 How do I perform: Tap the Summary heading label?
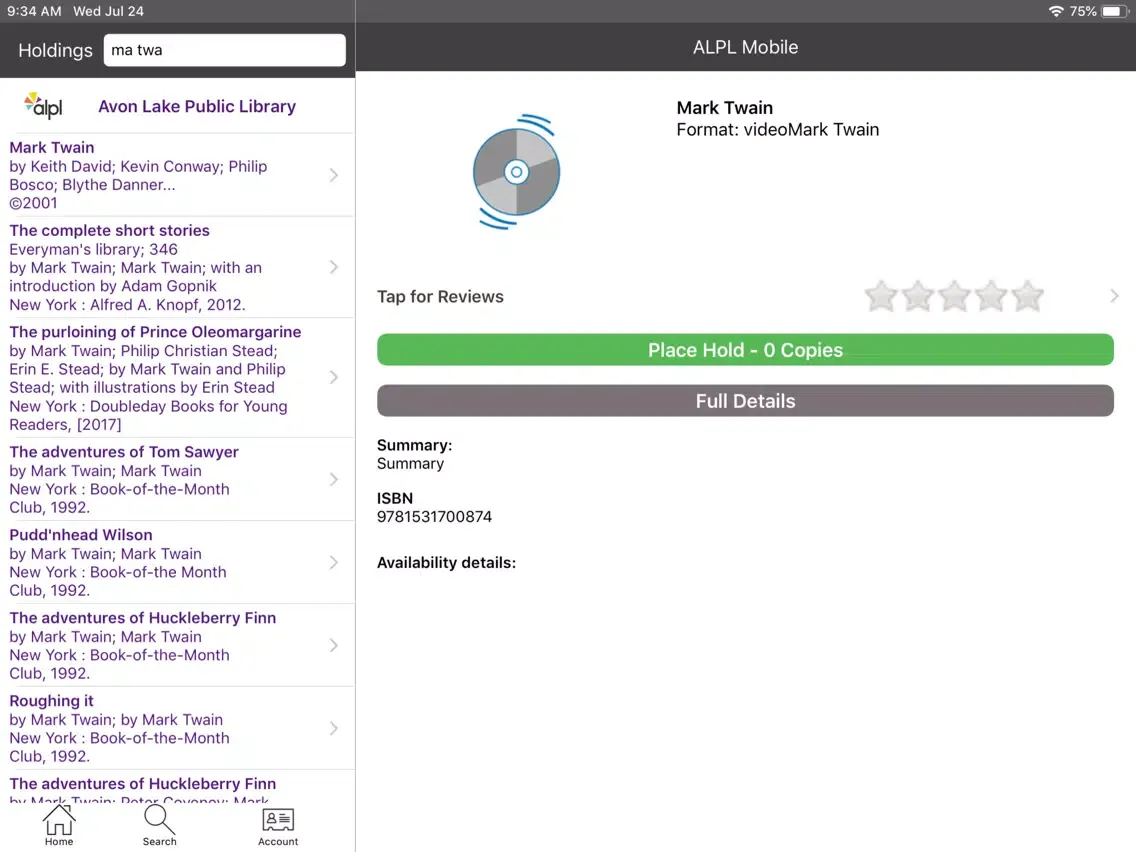tap(414, 445)
